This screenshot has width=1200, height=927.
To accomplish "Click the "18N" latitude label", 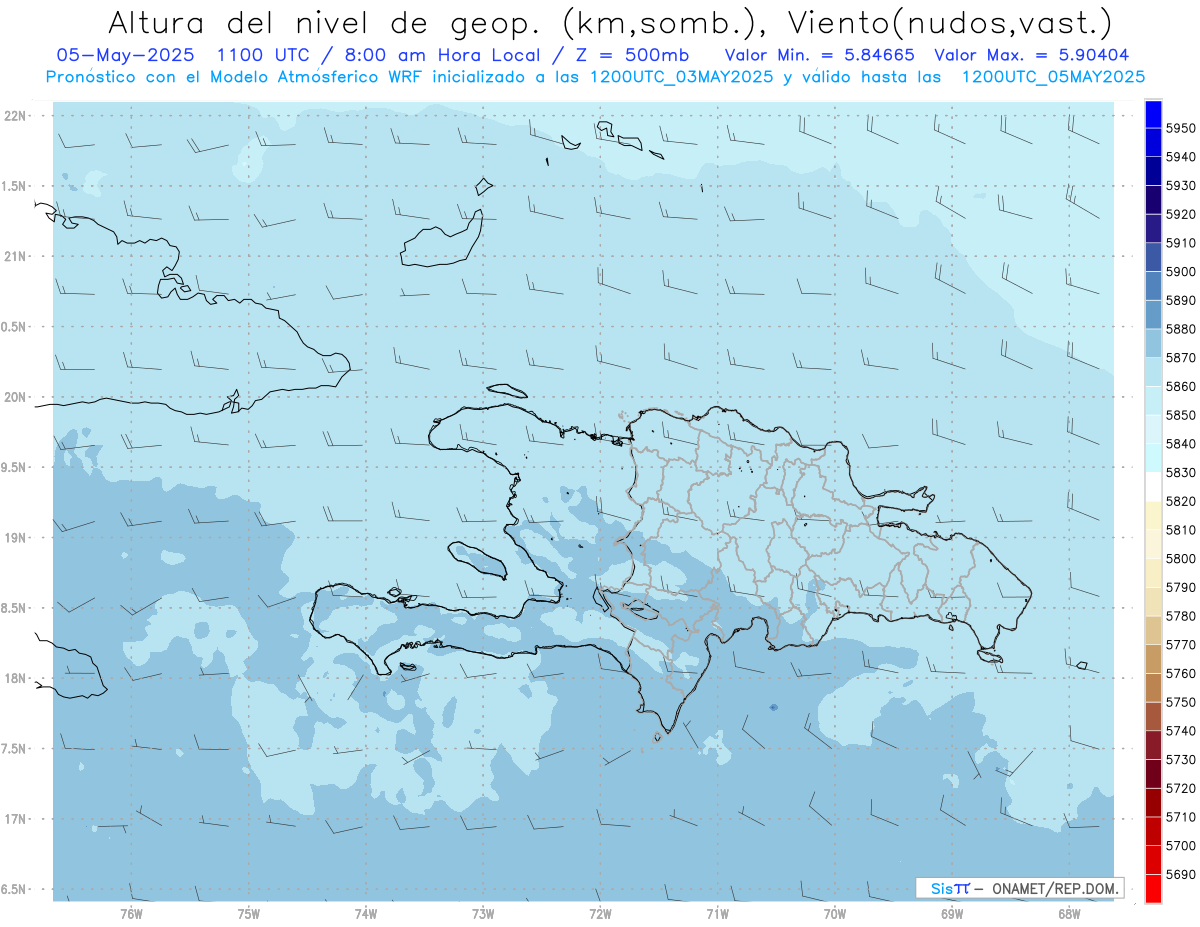I will [15, 679].
